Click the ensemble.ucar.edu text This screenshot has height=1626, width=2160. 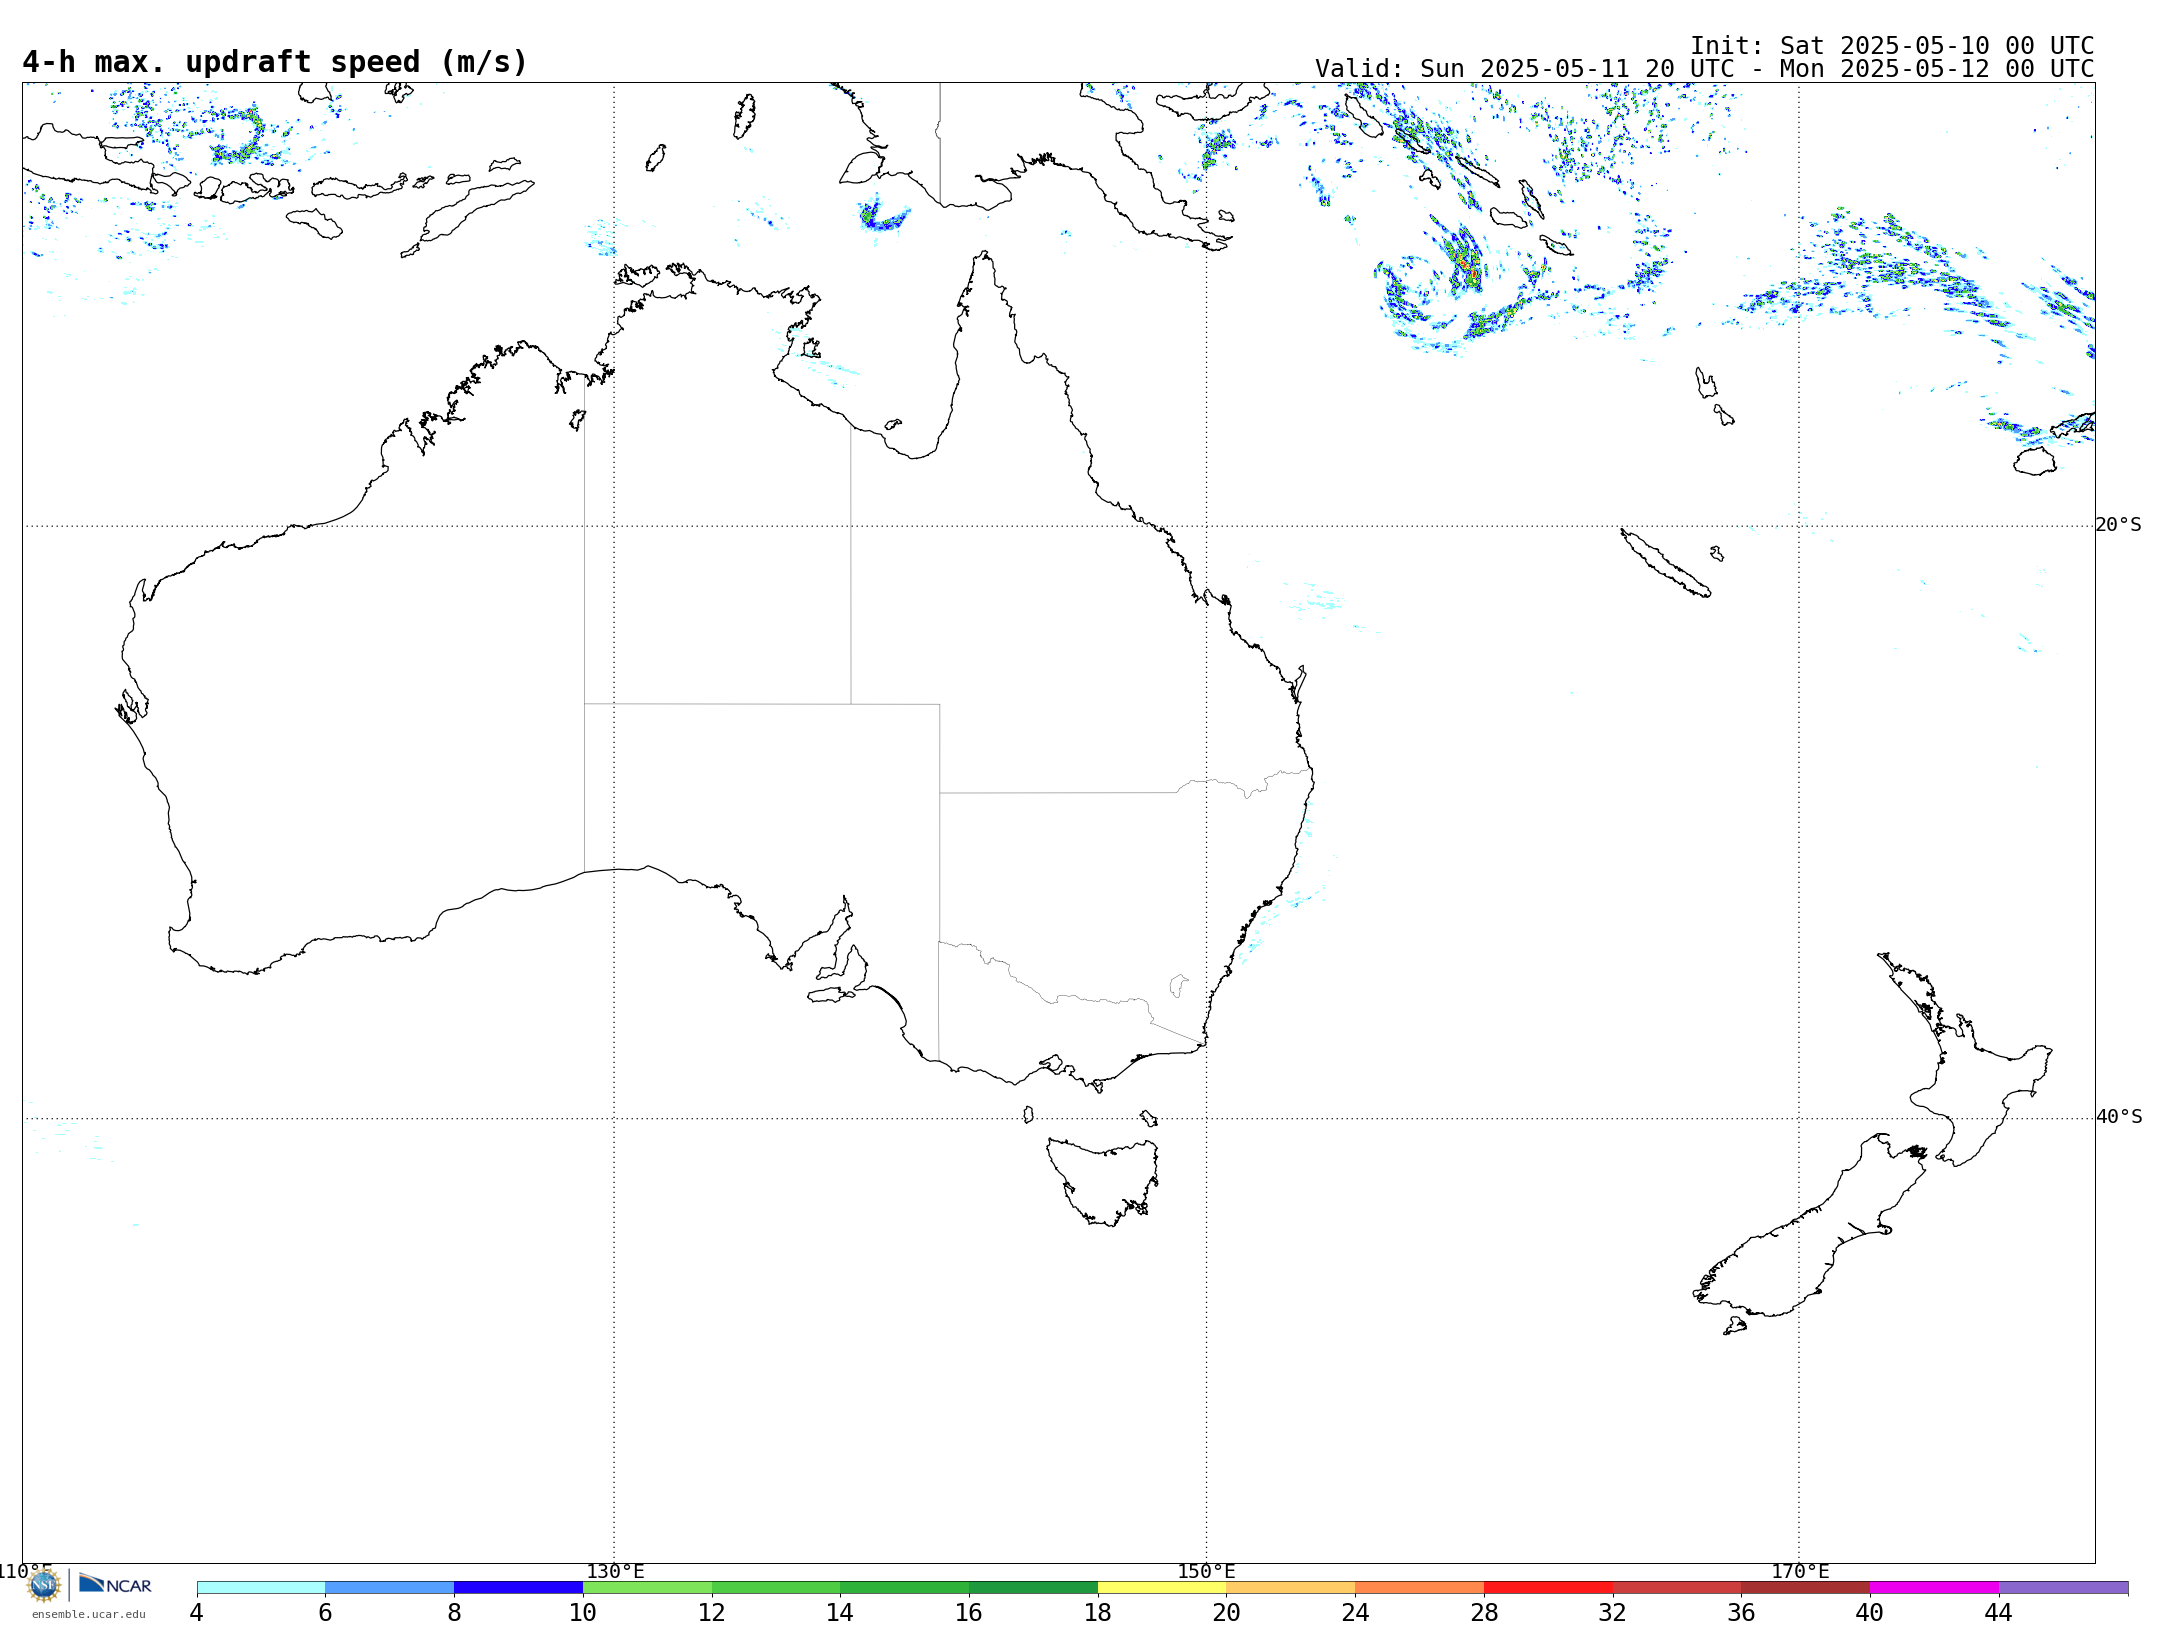coord(88,1614)
